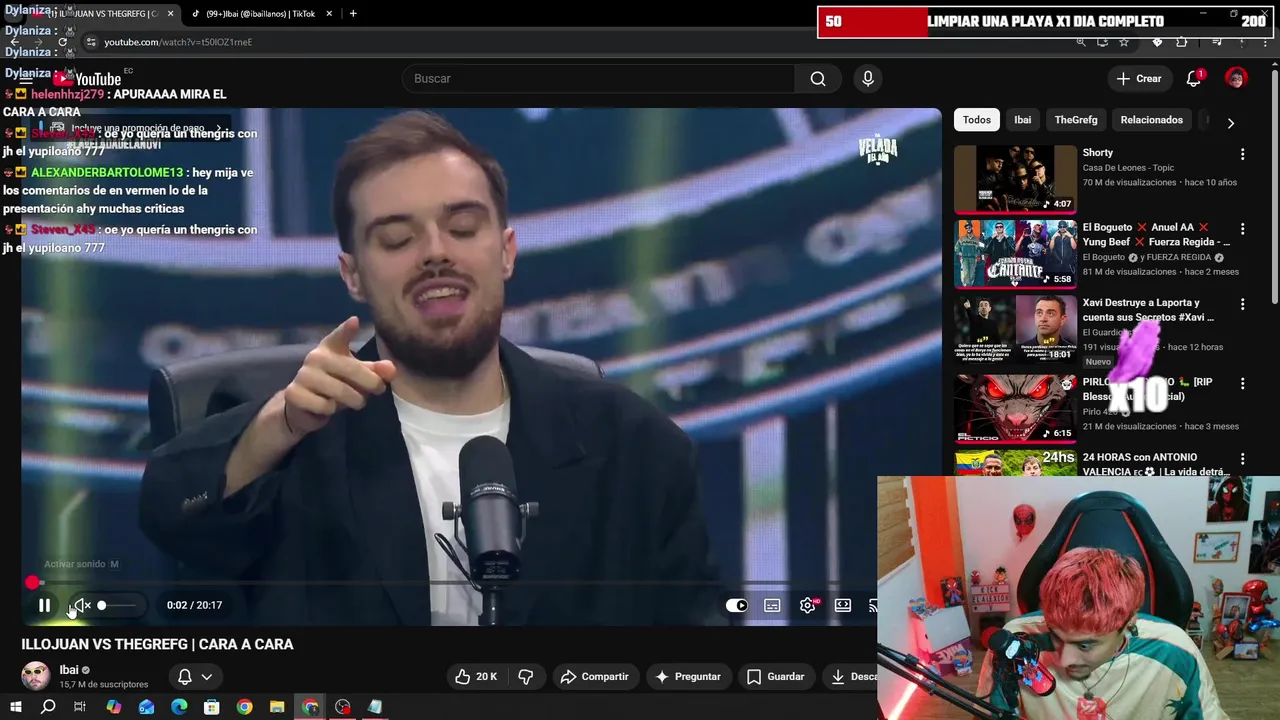Screen dimensions: 1280x720
Task: Open the YouTube logo home link
Action: [x=88, y=79]
